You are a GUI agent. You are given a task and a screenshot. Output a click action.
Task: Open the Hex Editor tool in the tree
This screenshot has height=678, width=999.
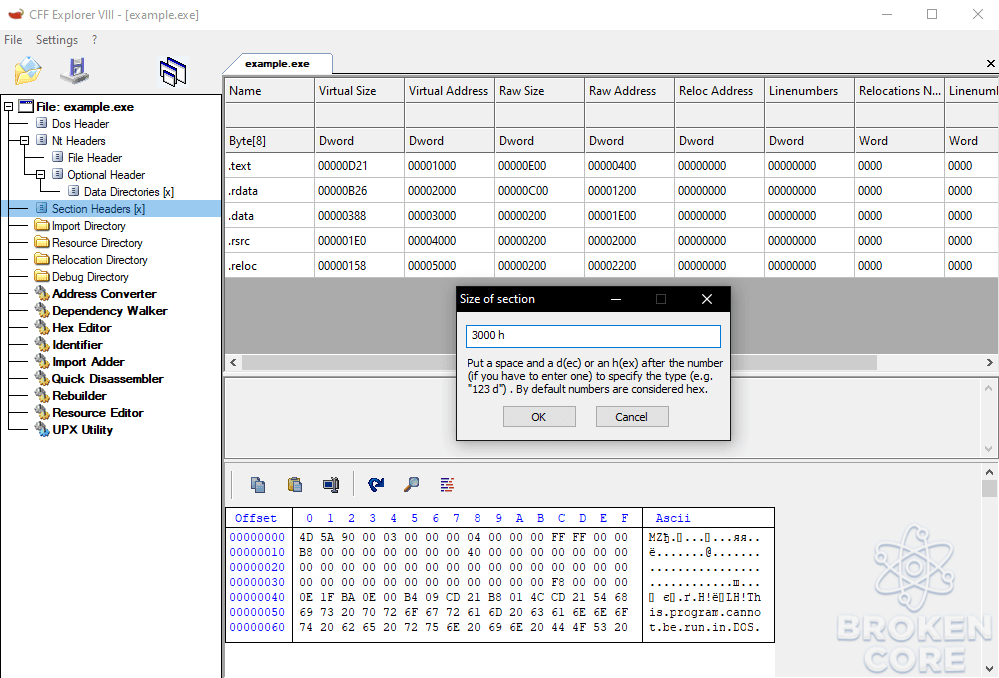click(x=82, y=328)
